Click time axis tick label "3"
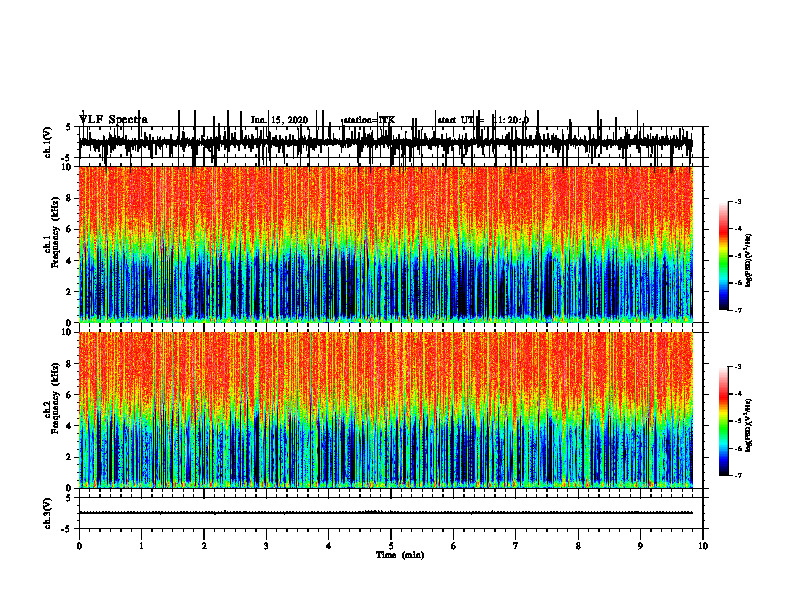 point(266,546)
